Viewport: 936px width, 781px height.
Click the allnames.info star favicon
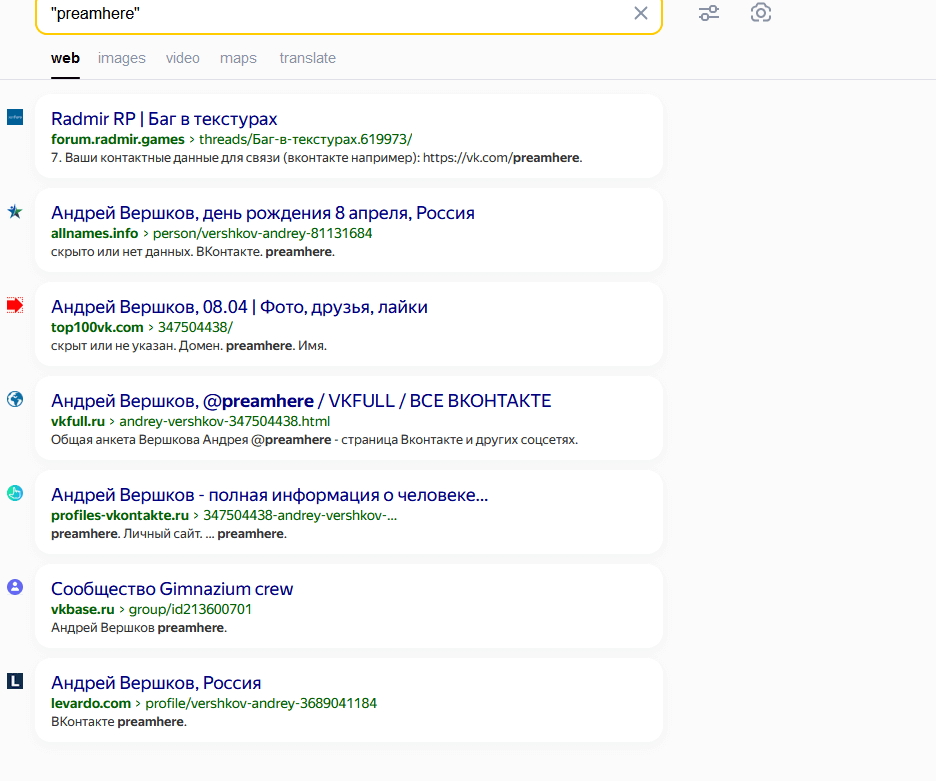coord(15,211)
